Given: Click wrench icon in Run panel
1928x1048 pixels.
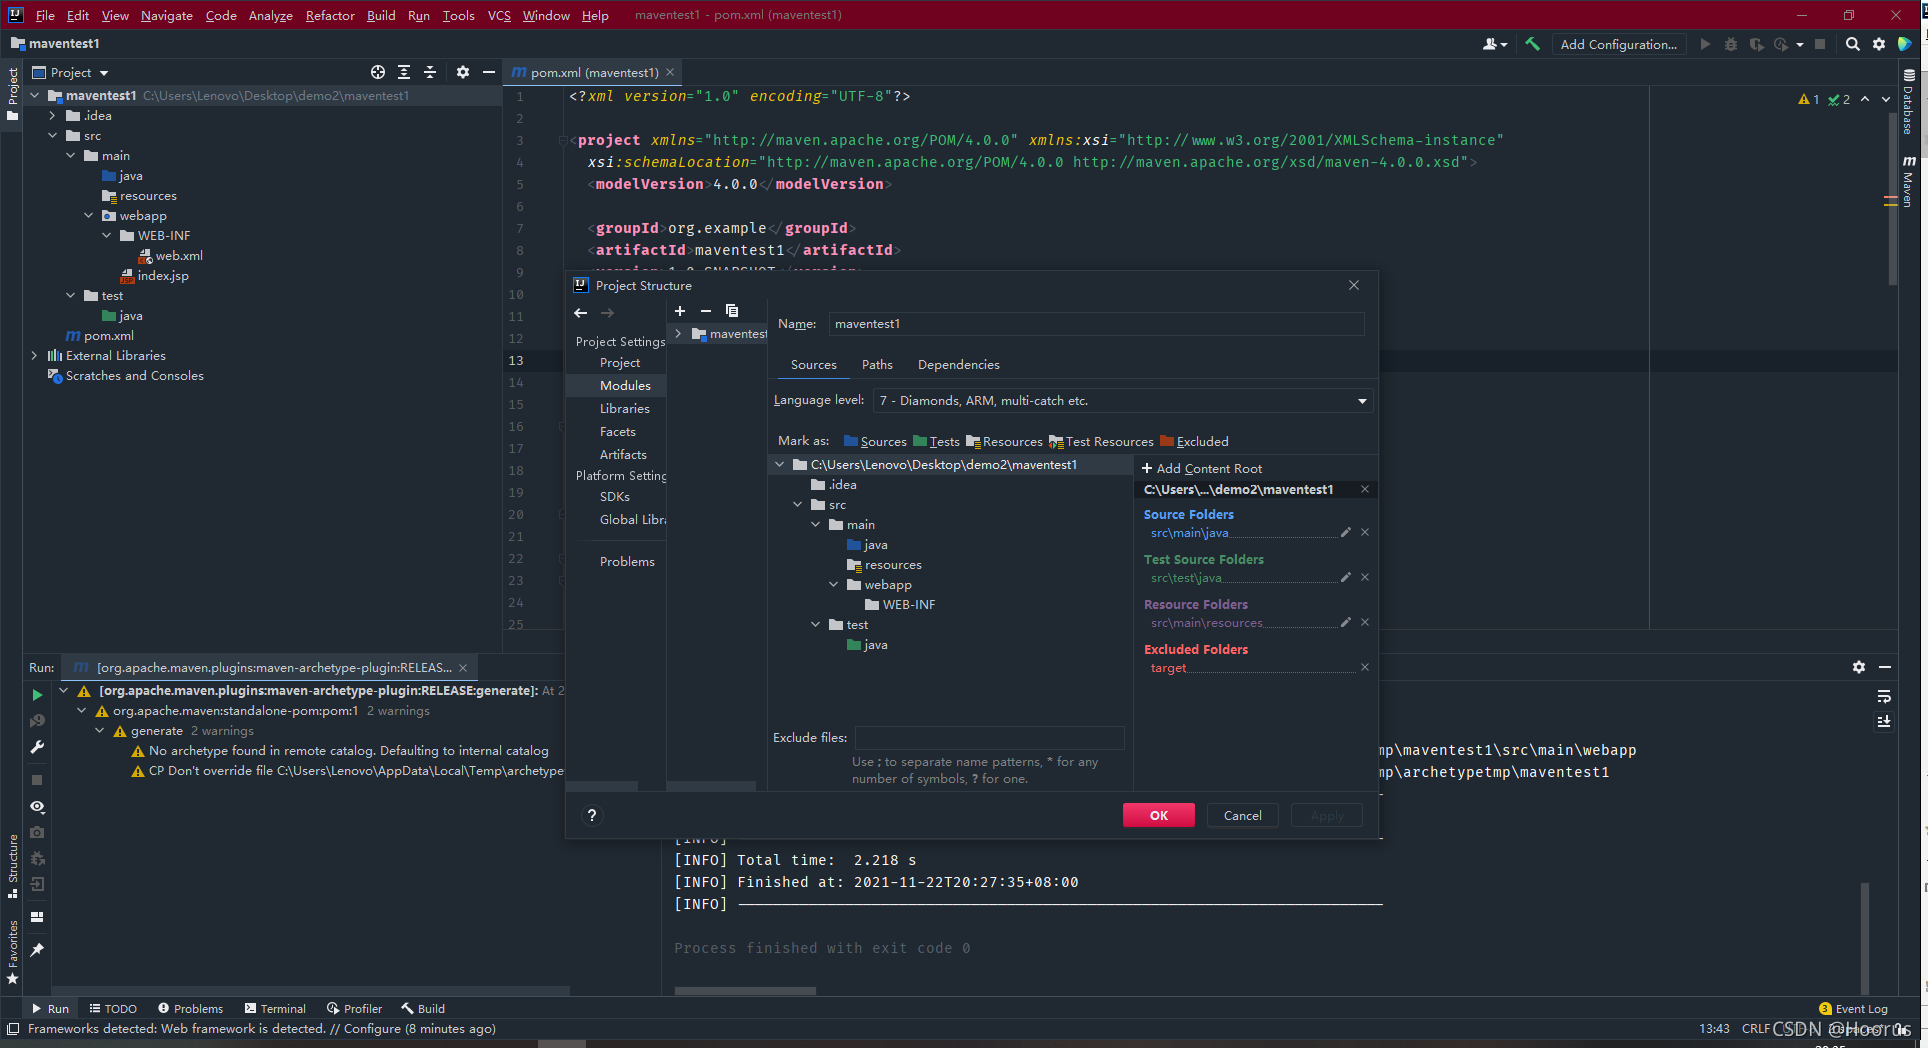Looking at the screenshot, I should click(37, 747).
